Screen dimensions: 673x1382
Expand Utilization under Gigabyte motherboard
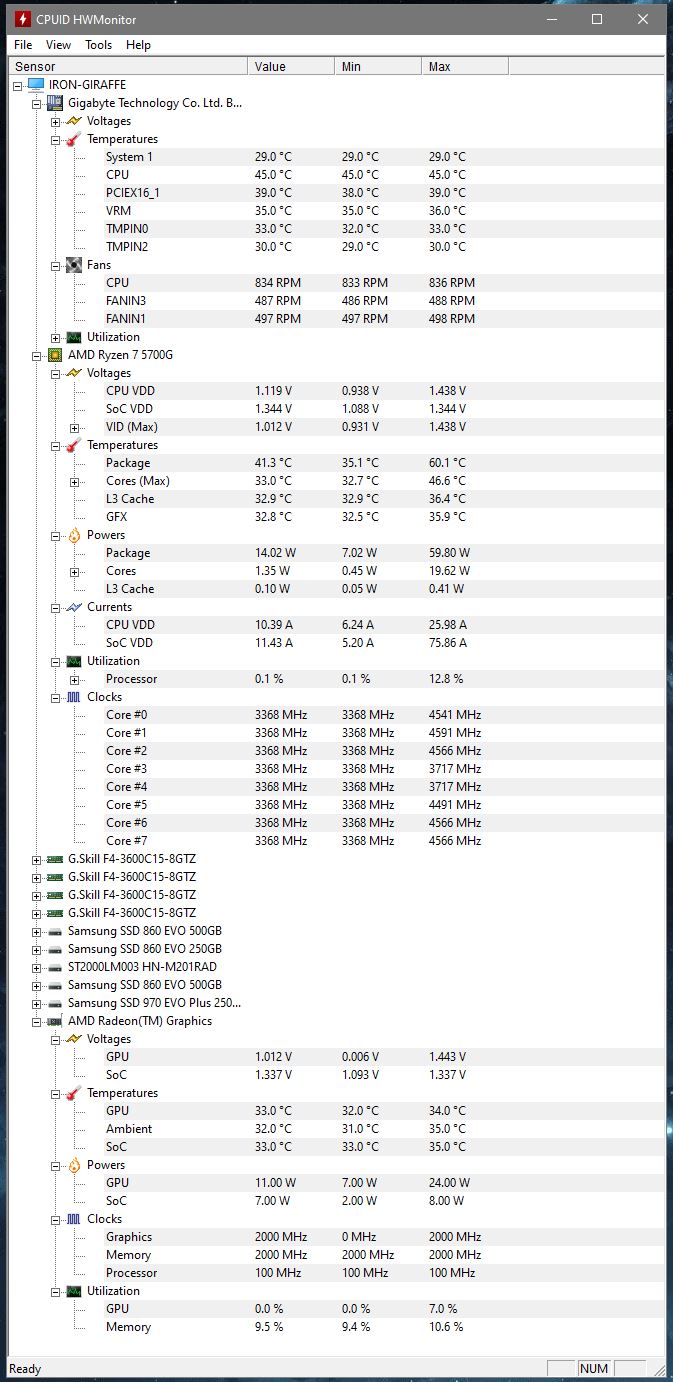pos(56,337)
